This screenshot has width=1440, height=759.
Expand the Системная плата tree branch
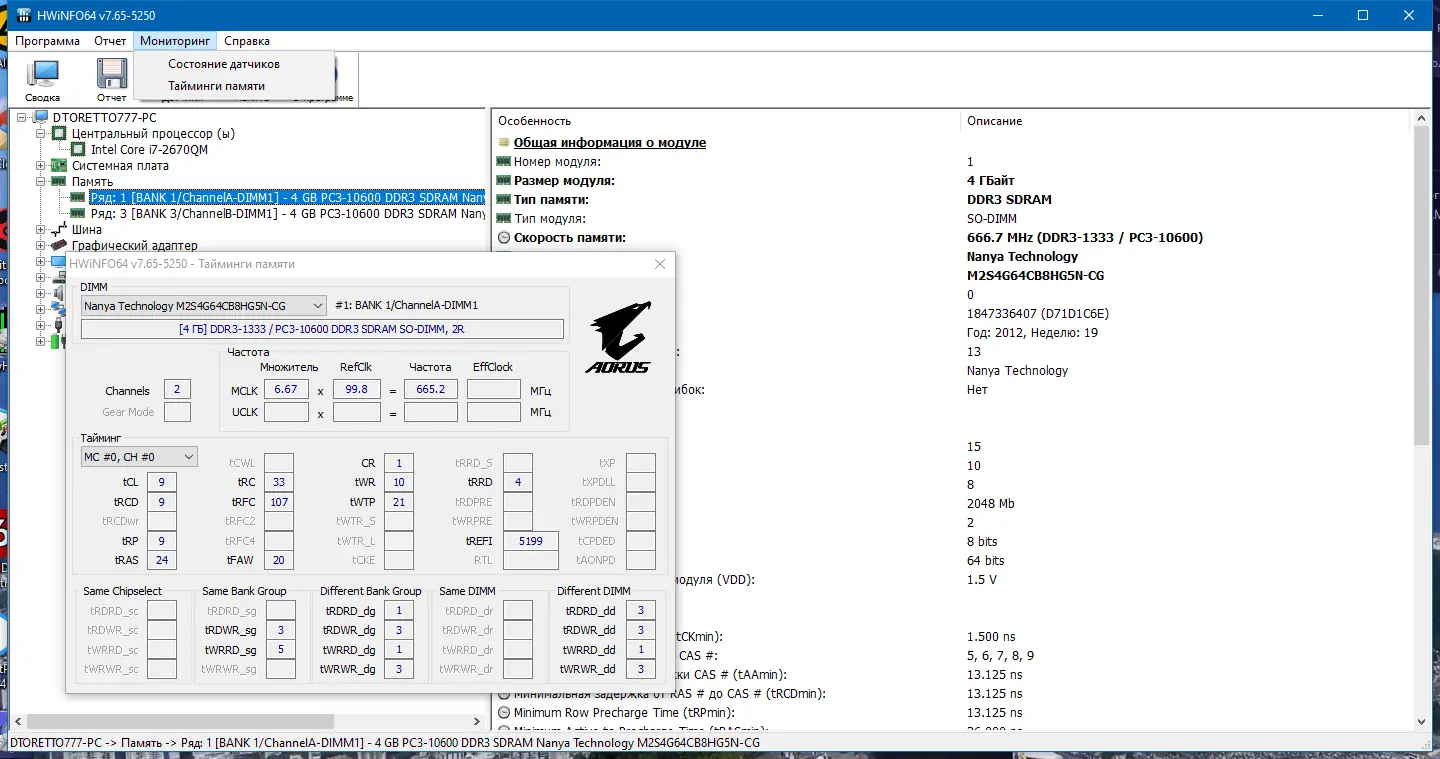pyautogui.click(x=41, y=166)
